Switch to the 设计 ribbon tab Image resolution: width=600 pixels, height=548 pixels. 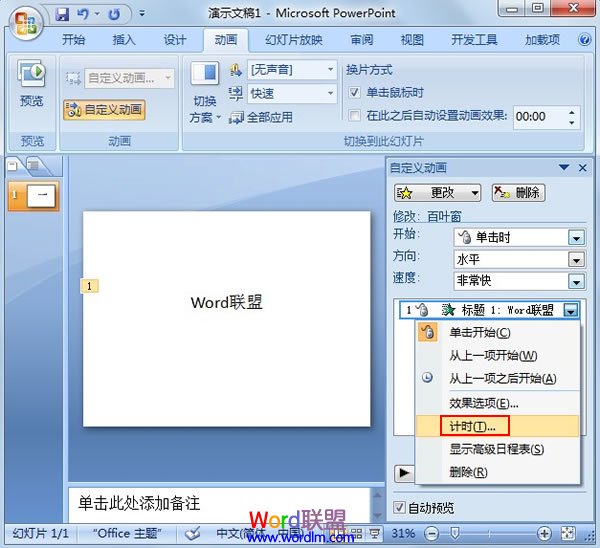175,39
